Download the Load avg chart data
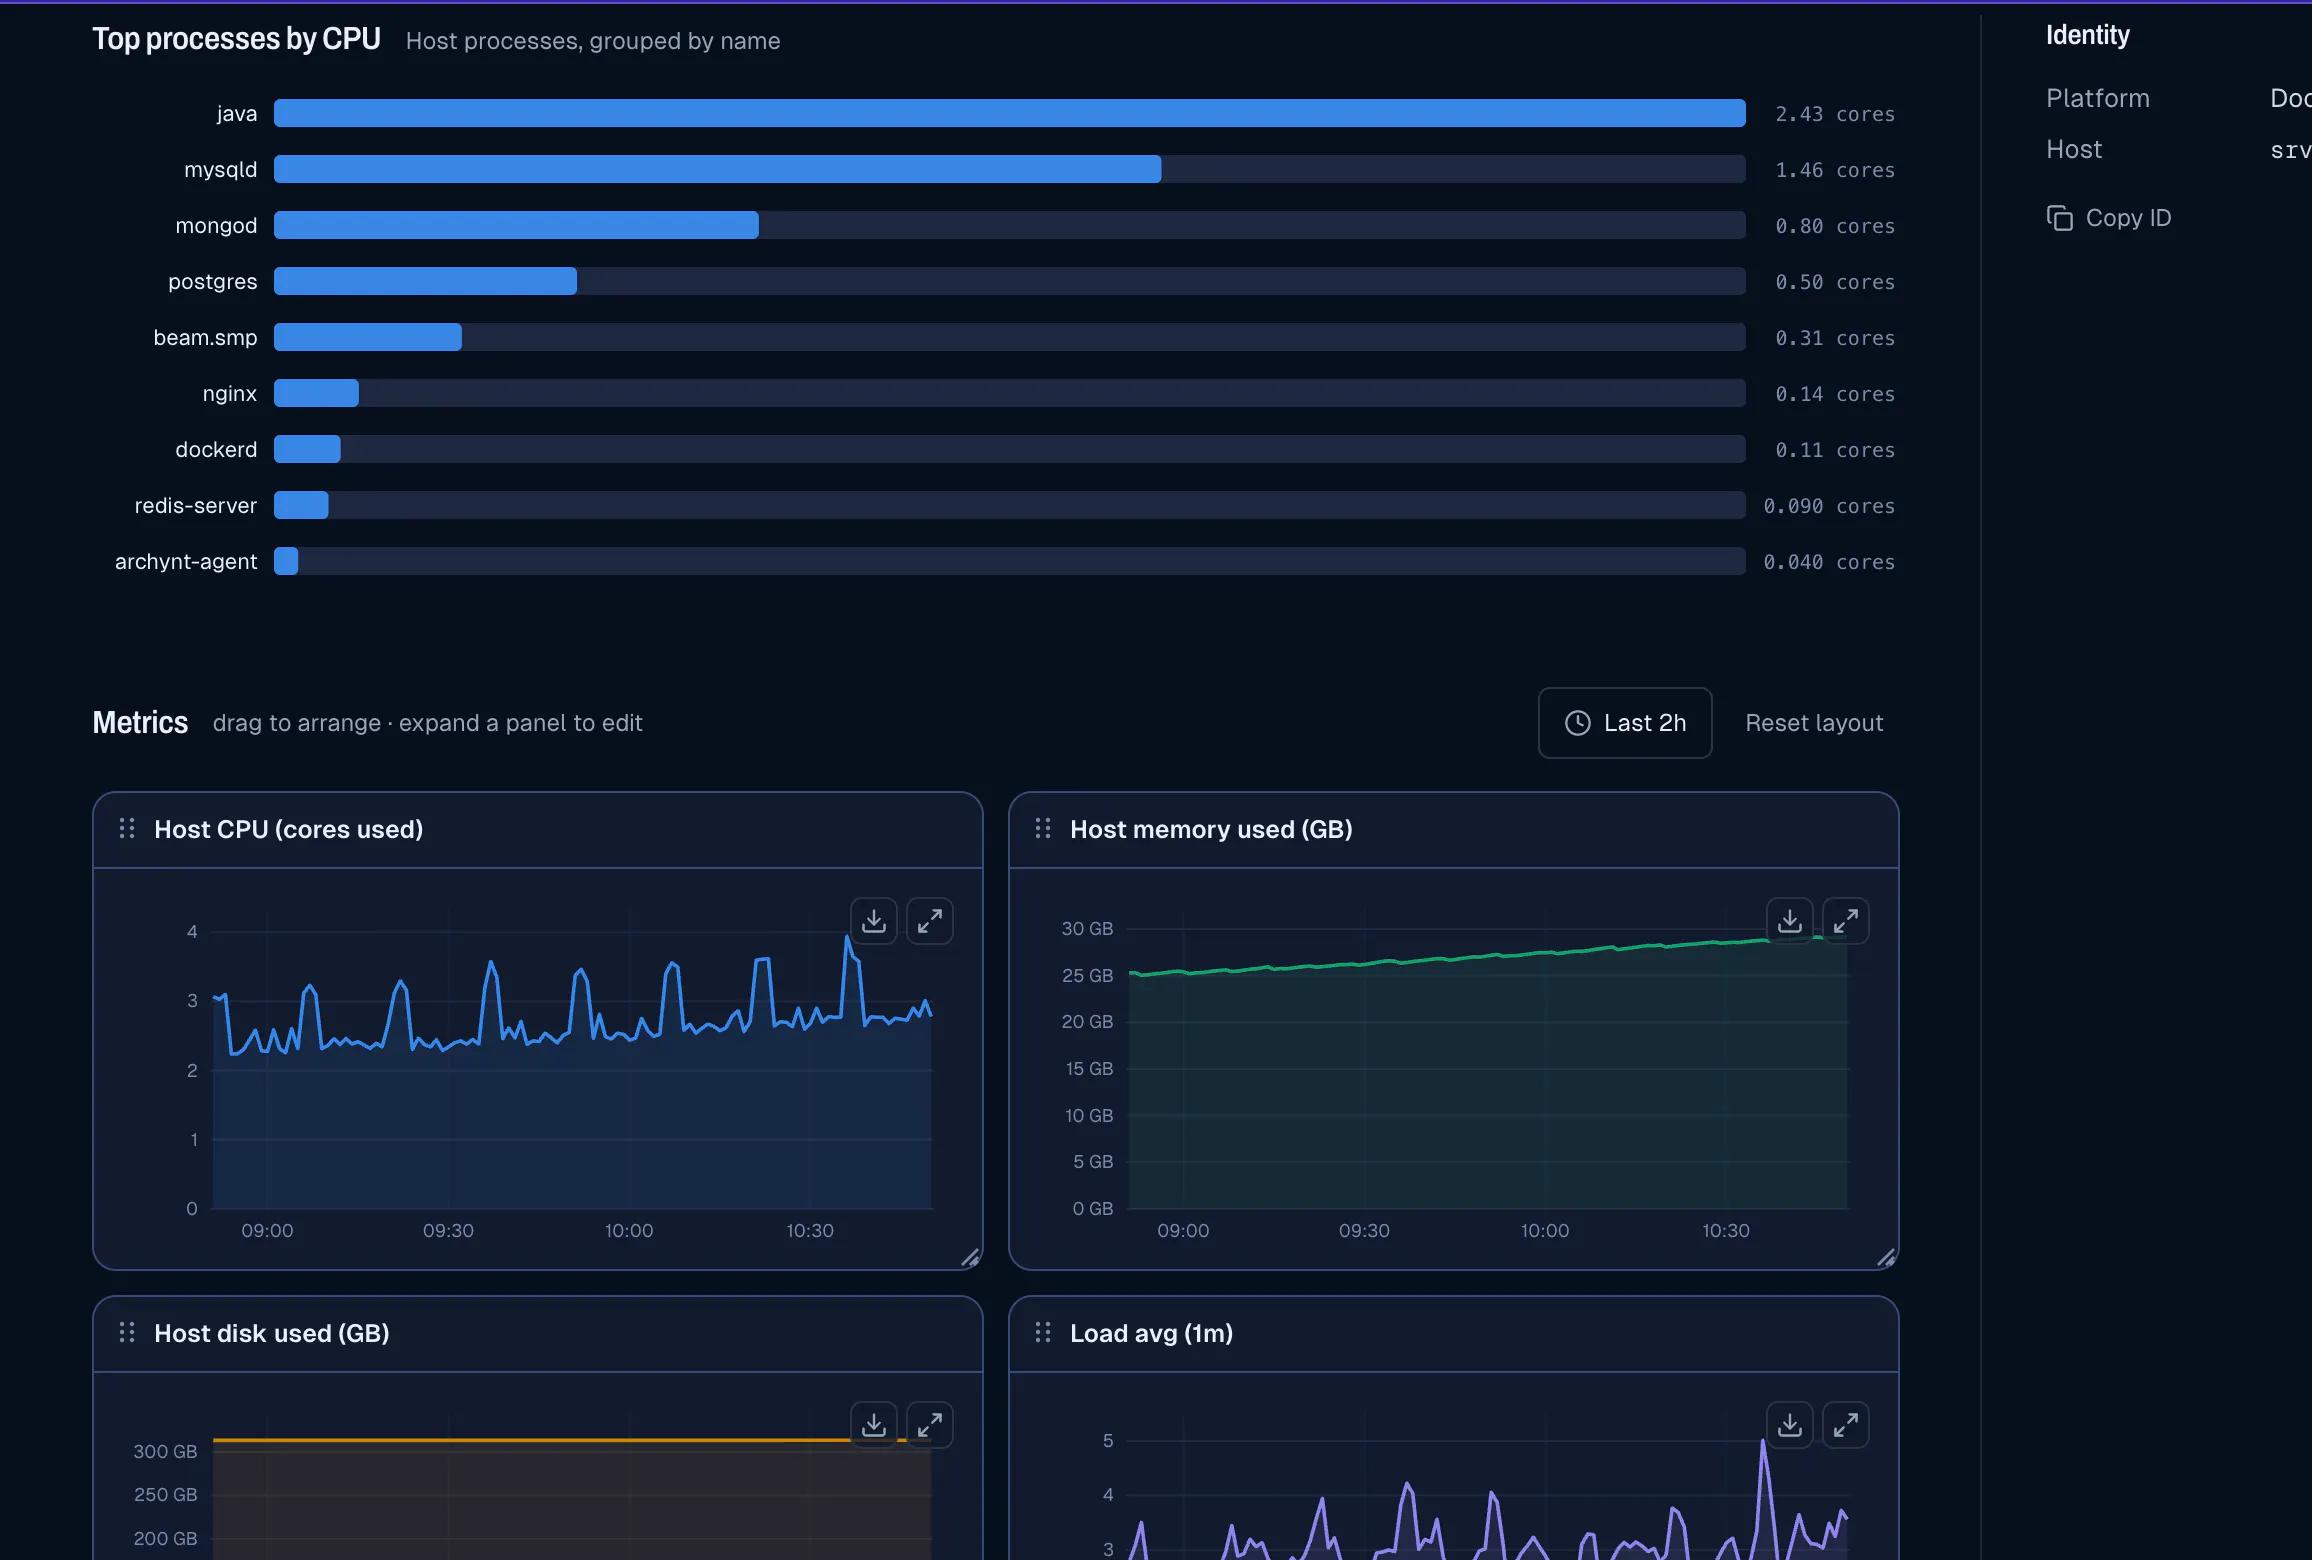This screenshot has width=2312, height=1560. pos(1790,1425)
